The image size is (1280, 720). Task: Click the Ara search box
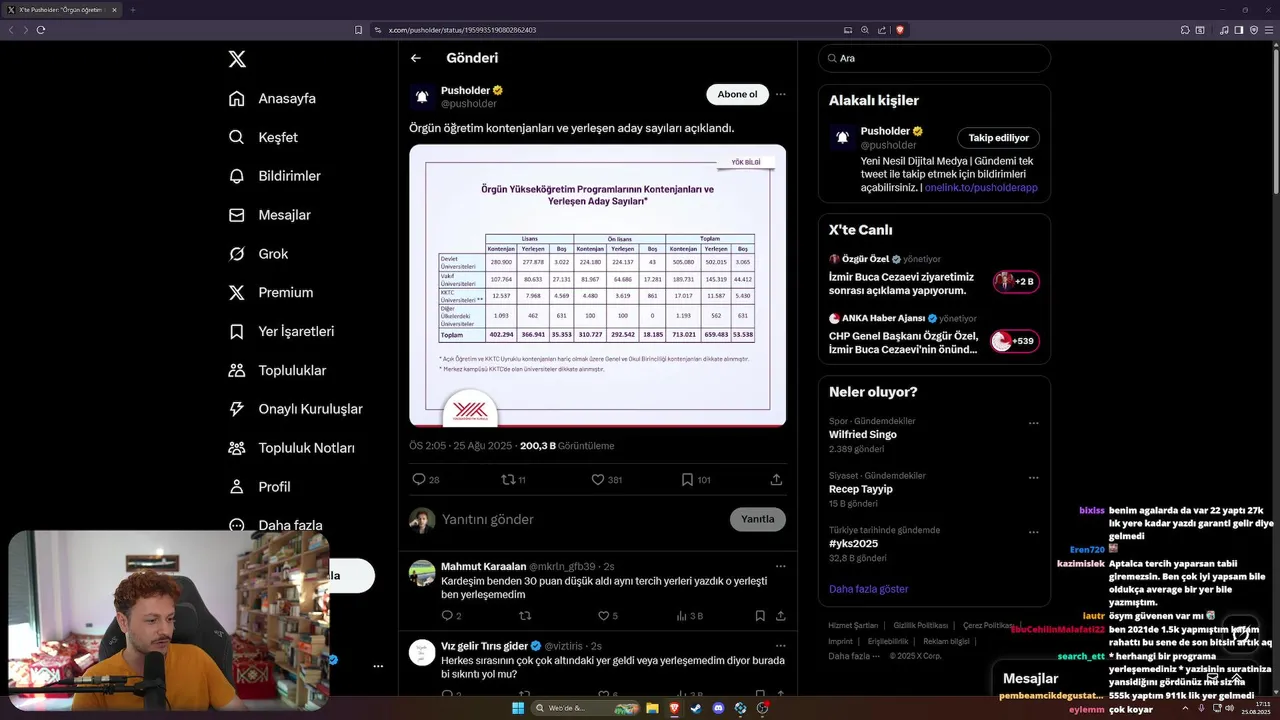click(x=934, y=58)
